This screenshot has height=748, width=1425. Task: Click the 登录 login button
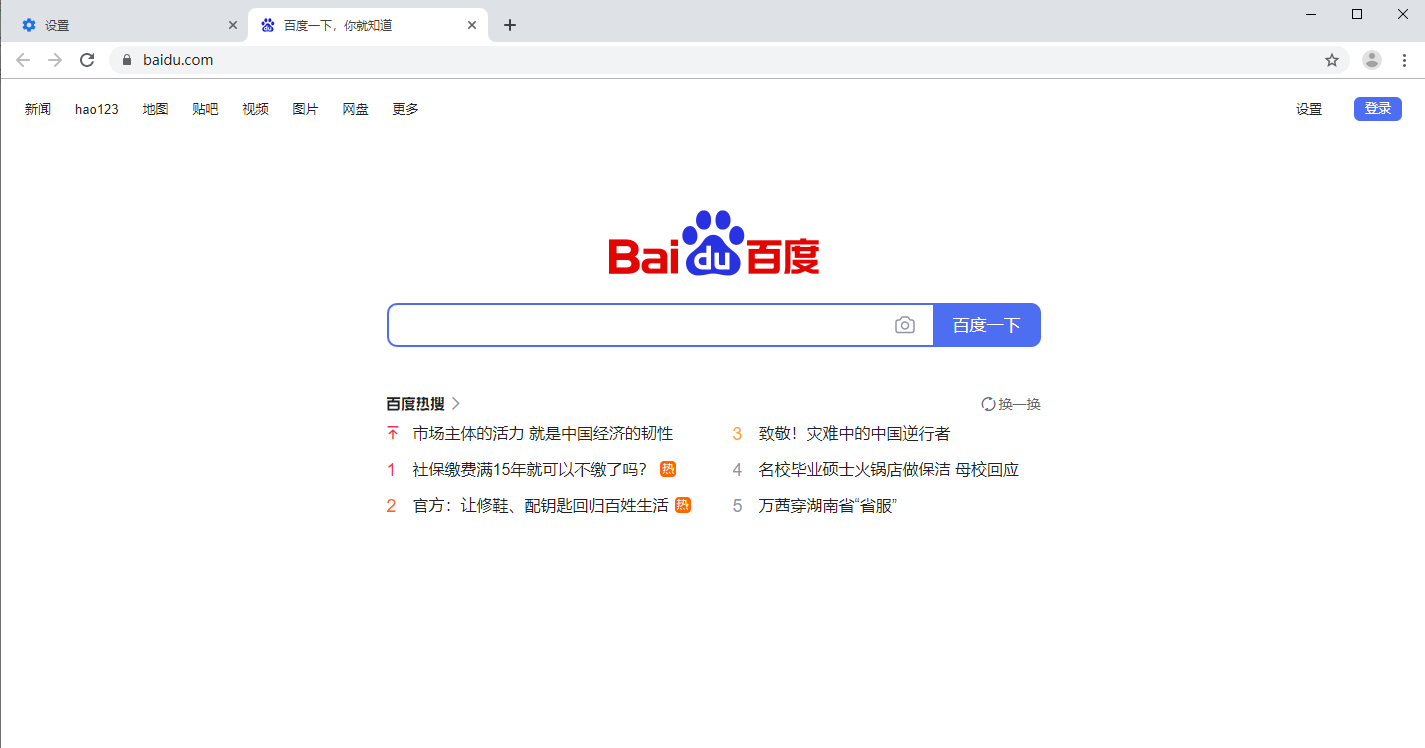coord(1378,109)
